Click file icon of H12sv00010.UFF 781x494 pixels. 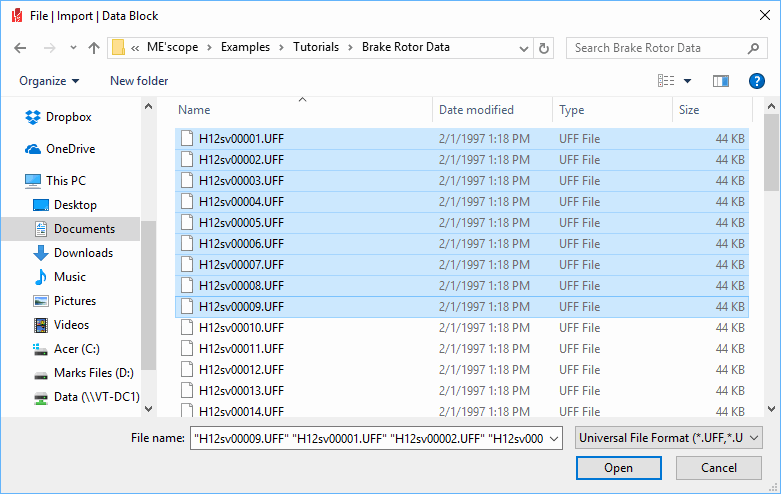[187, 328]
